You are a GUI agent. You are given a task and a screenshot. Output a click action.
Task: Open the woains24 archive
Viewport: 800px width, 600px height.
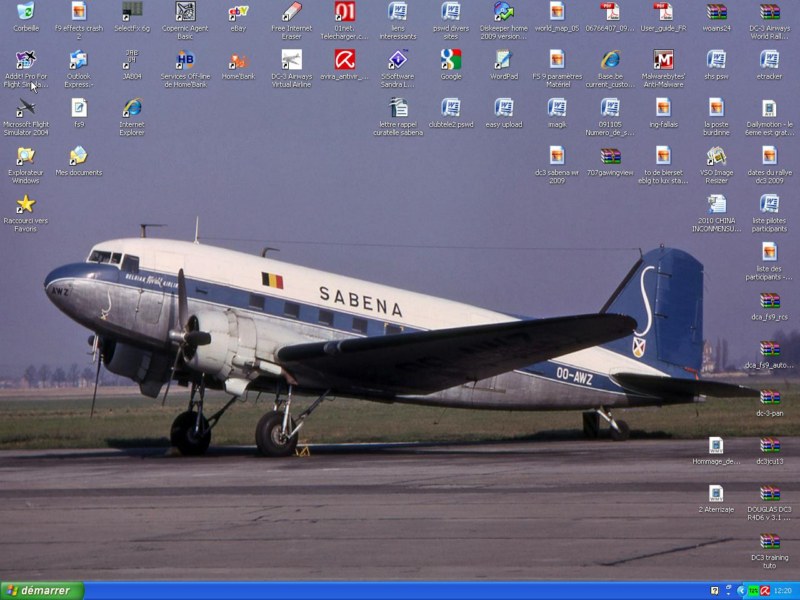[716, 11]
